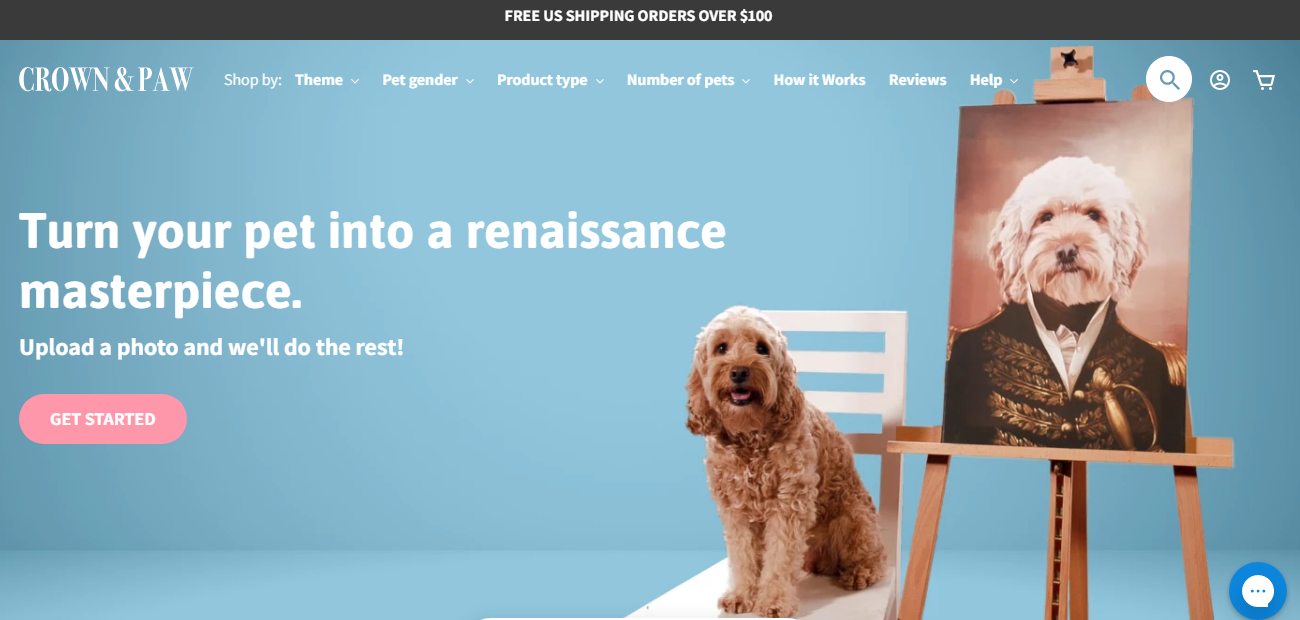Screen dimensions: 1300x620
Task: Expand the Product type dropdown
Action: pyautogui.click(x=550, y=80)
